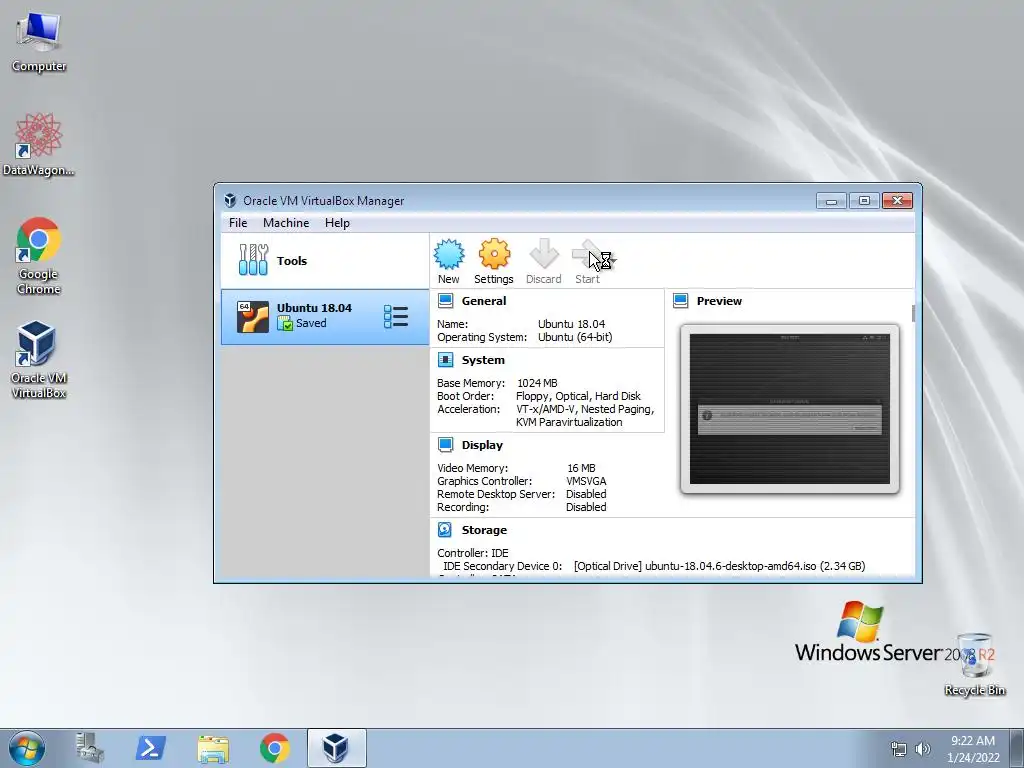Viewport: 1024px width, 768px height.
Task: Click the Preview heading label
Action: 719,301
